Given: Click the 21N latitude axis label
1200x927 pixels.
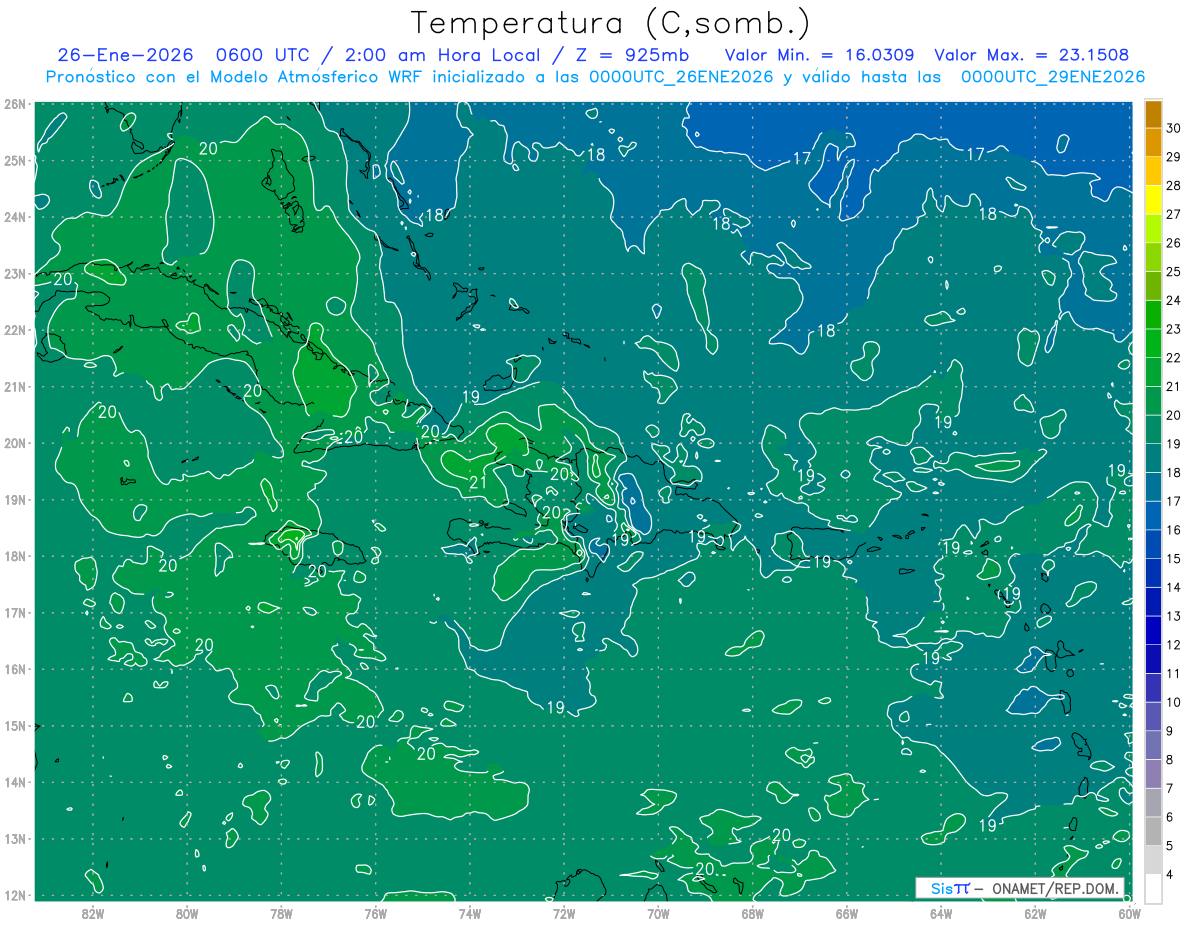Looking at the screenshot, I should (15, 387).
